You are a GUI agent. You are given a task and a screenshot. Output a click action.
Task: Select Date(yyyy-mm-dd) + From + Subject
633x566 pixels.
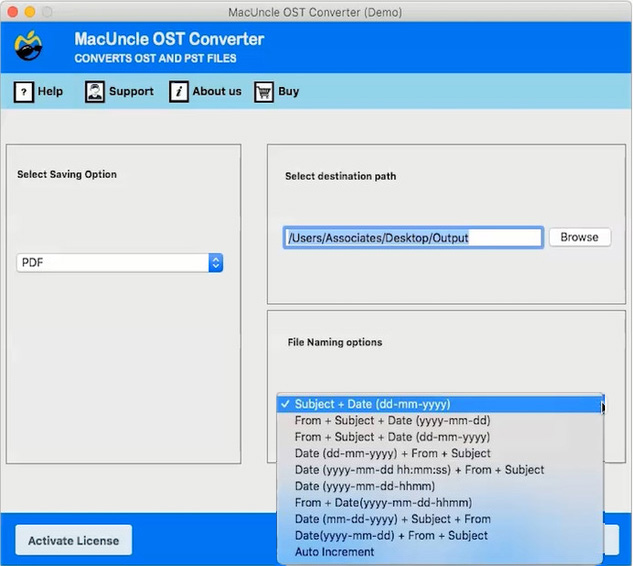pos(440,535)
